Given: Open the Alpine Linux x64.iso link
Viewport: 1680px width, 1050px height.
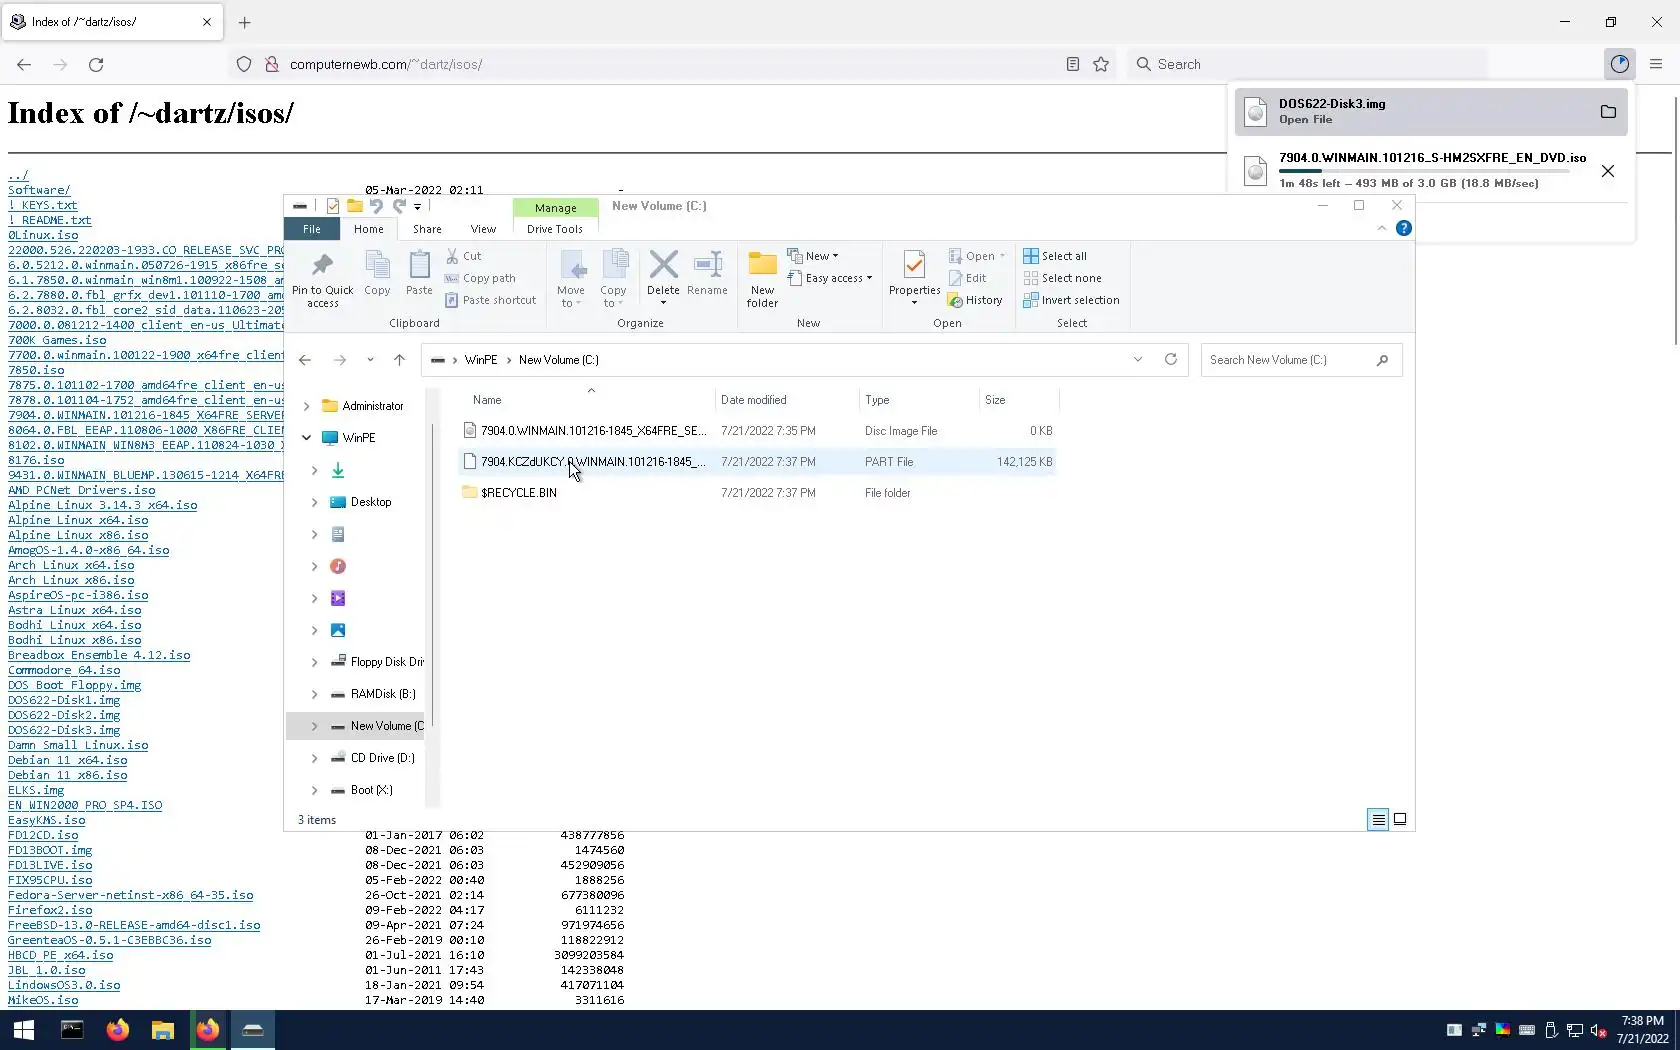Looking at the screenshot, I should click(78, 520).
